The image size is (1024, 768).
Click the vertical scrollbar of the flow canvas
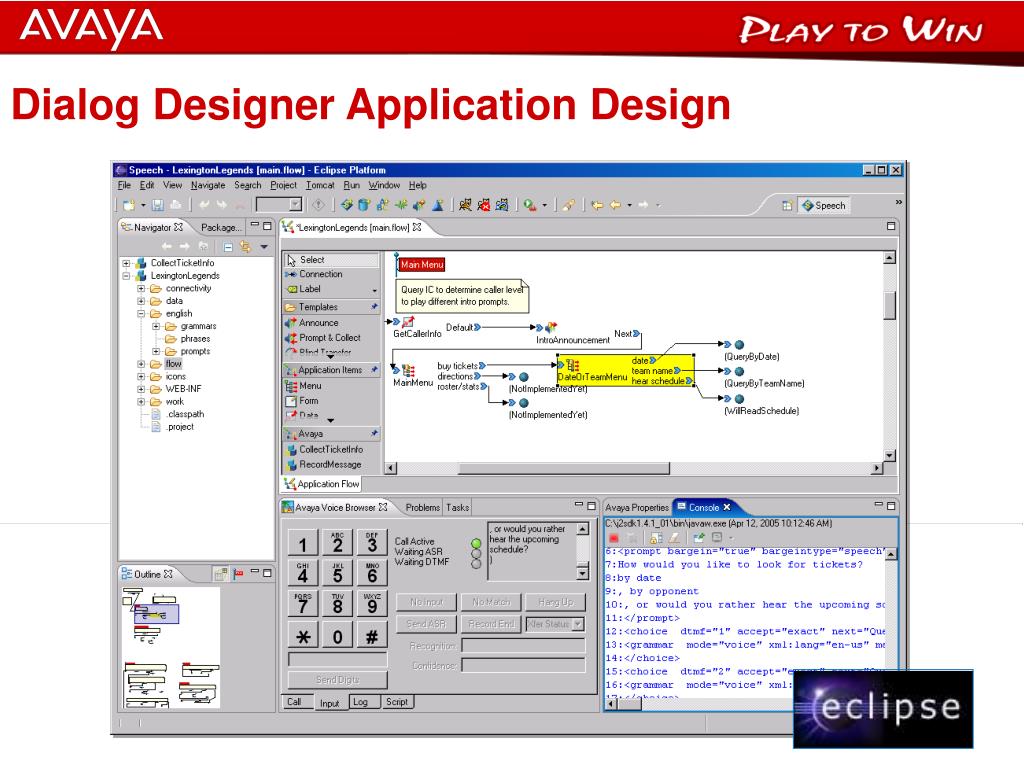(x=889, y=357)
